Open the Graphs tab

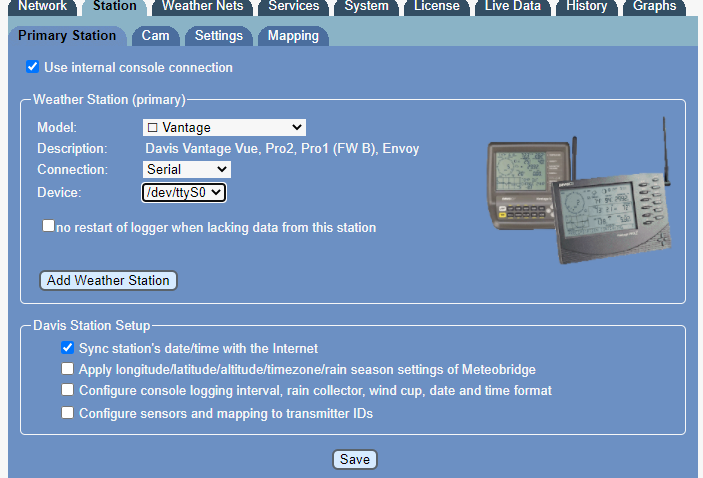(x=654, y=6)
